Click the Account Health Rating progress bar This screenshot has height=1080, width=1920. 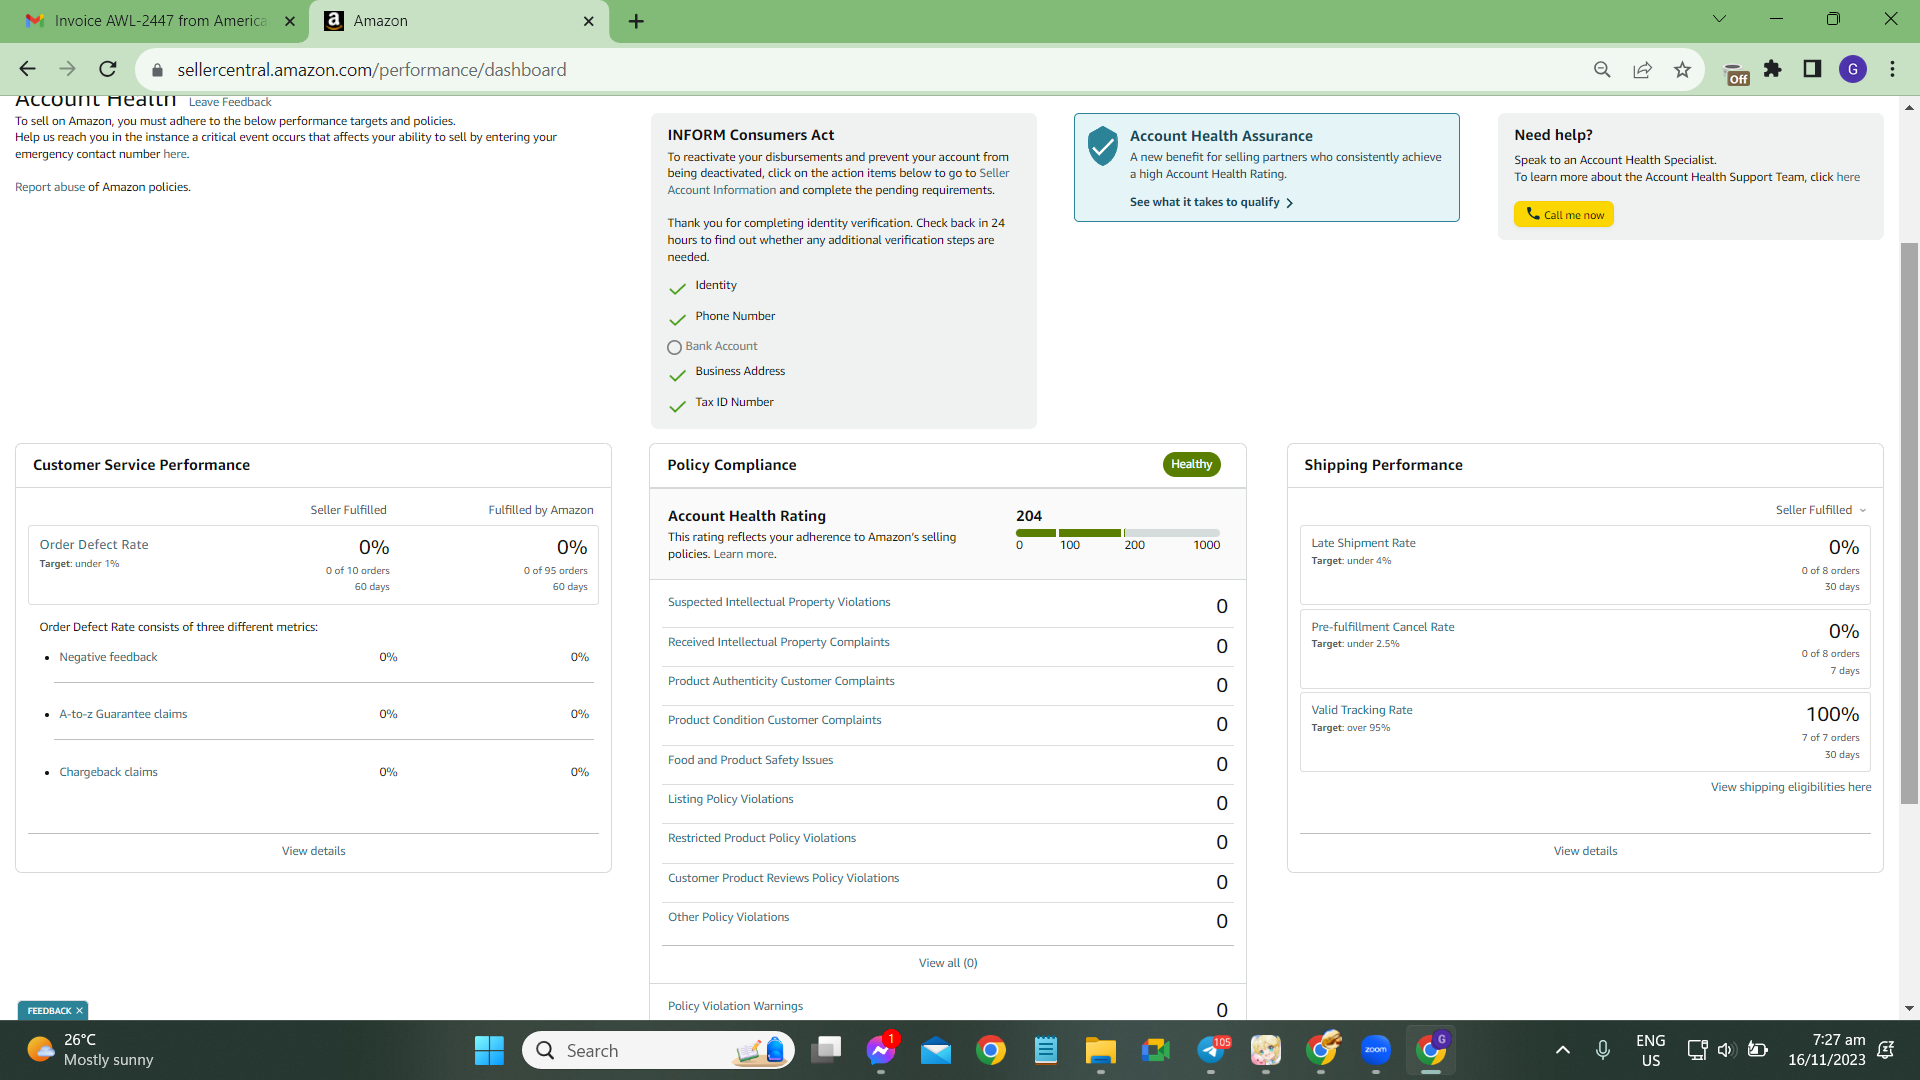[x=1118, y=533]
